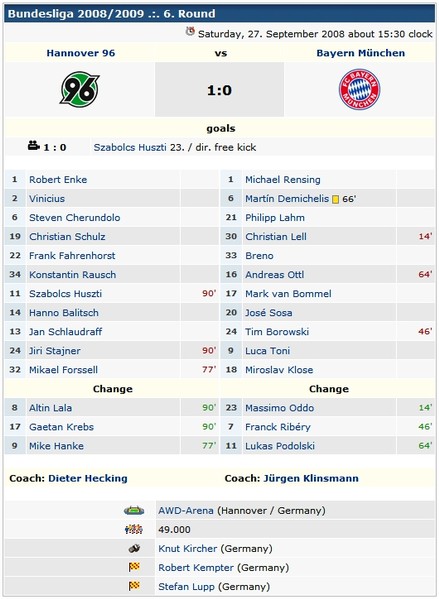Open the AWD-Arena venue link

(x=186, y=510)
